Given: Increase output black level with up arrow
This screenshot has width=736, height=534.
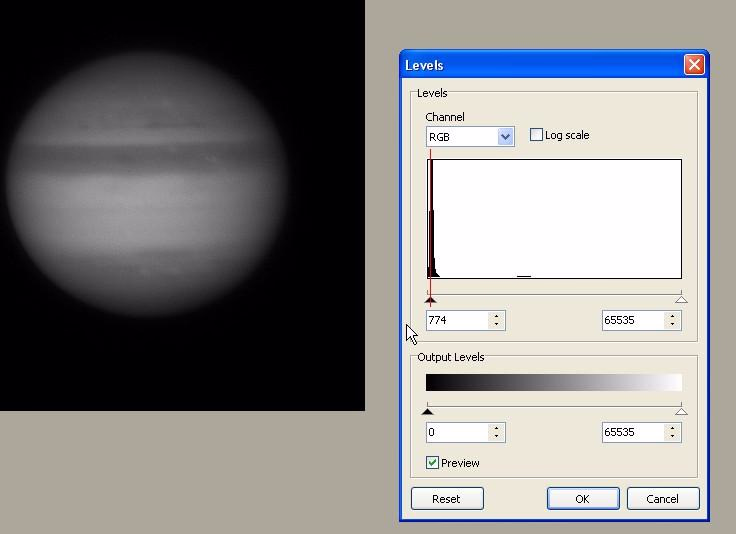Looking at the screenshot, I should (496, 428).
